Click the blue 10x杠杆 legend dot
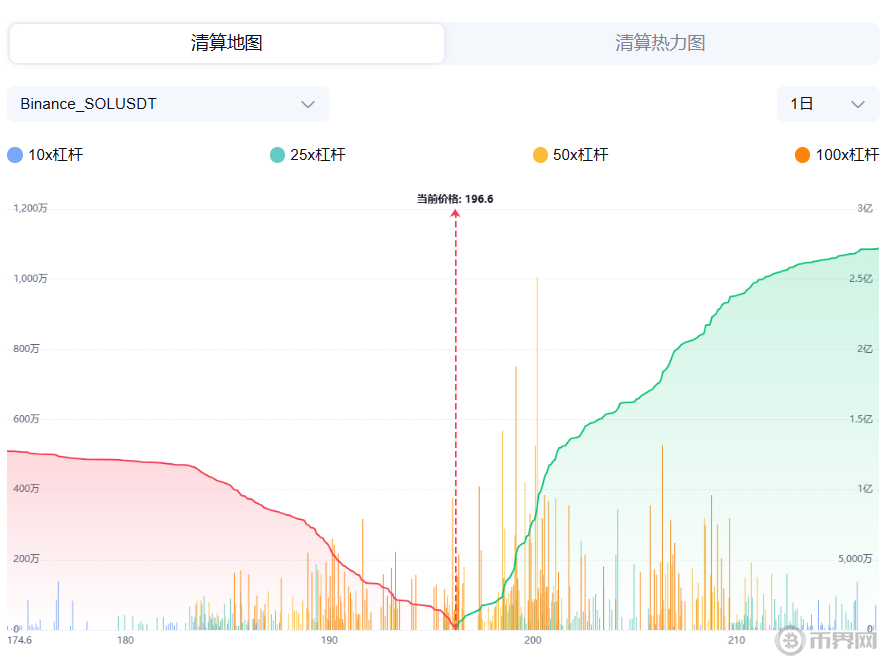The width and height of the screenshot is (888, 668). pyautogui.click(x=15, y=155)
